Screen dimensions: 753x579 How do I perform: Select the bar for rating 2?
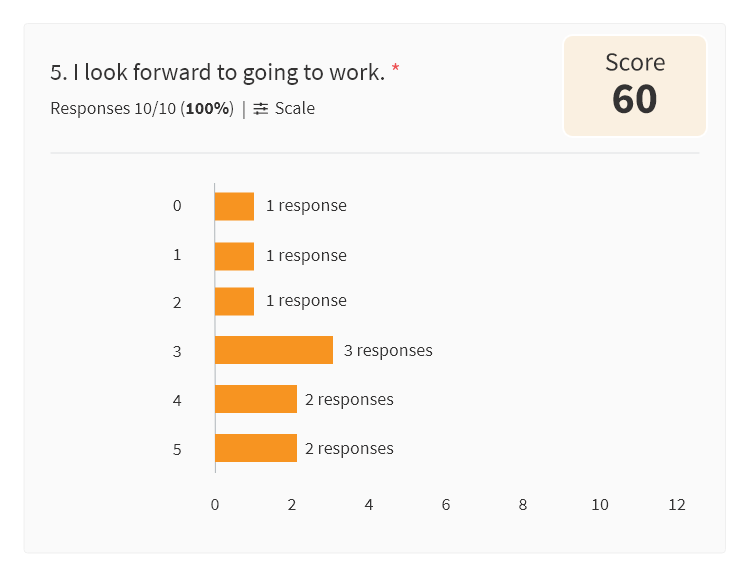(x=234, y=302)
